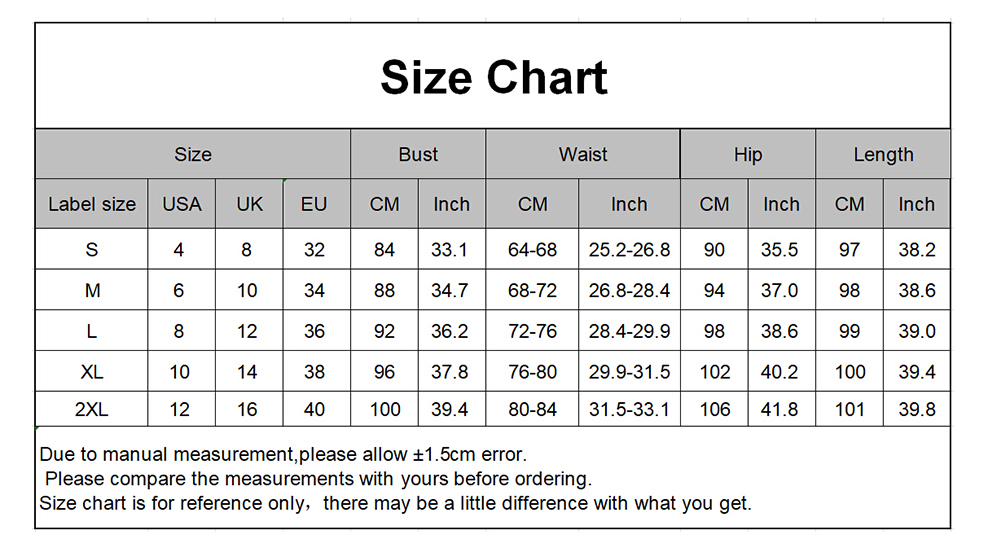The image size is (1001, 545).
Task: Click the USA header cell
Action: [x=182, y=204]
